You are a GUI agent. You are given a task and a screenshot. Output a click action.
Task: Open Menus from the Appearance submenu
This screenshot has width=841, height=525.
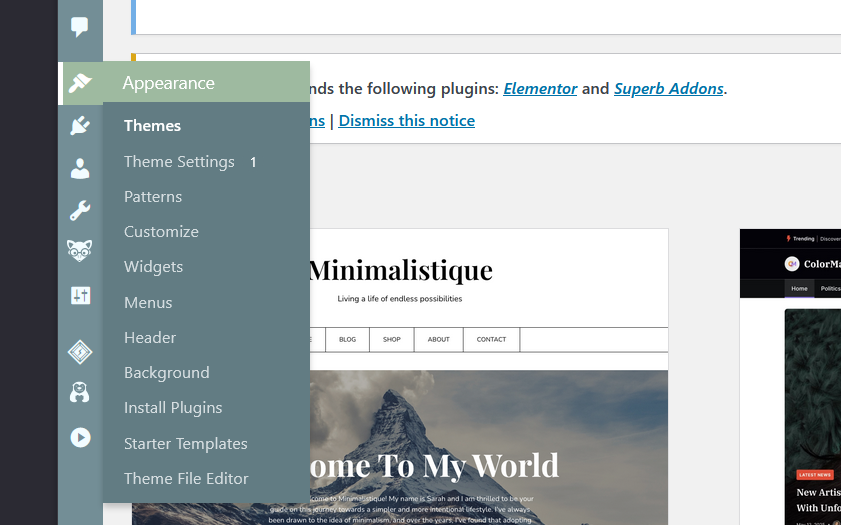click(148, 303)
